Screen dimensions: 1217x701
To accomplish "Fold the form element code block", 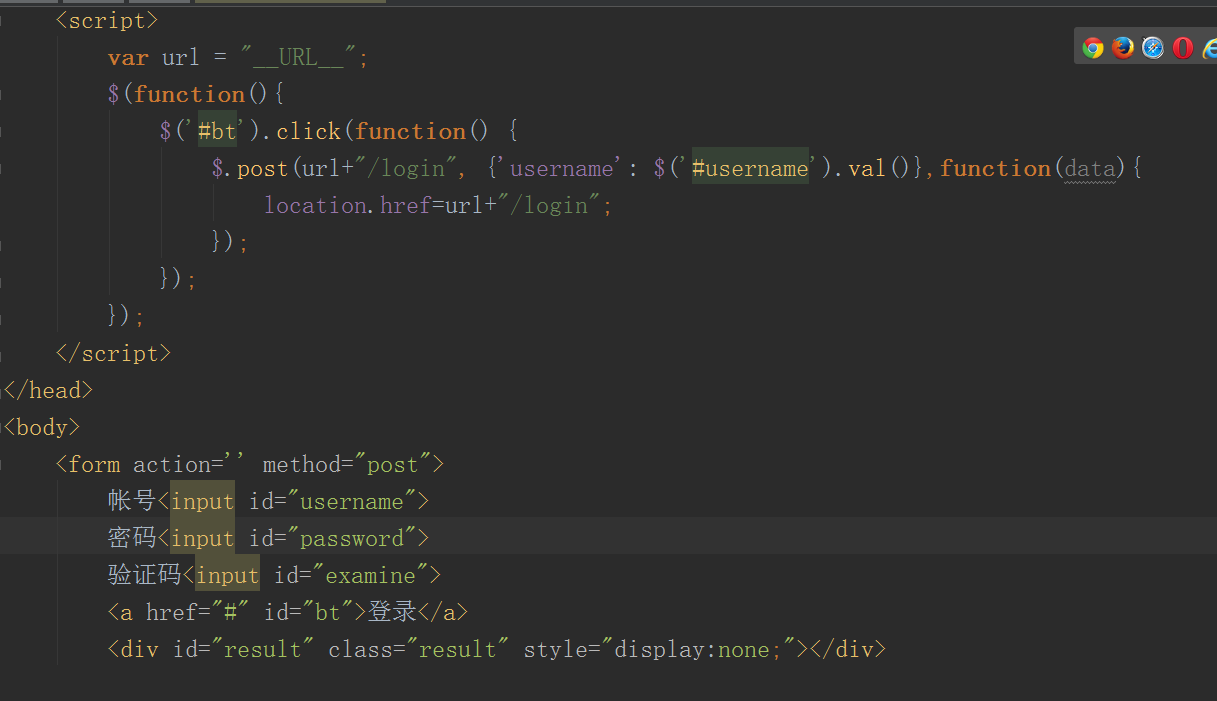I will click(x=3, y=464).
